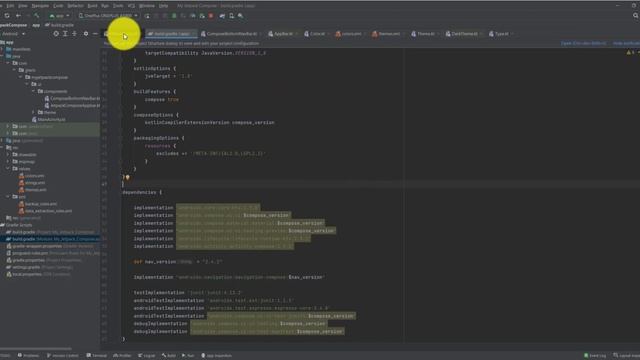Open the Build menu

point(93,6)
